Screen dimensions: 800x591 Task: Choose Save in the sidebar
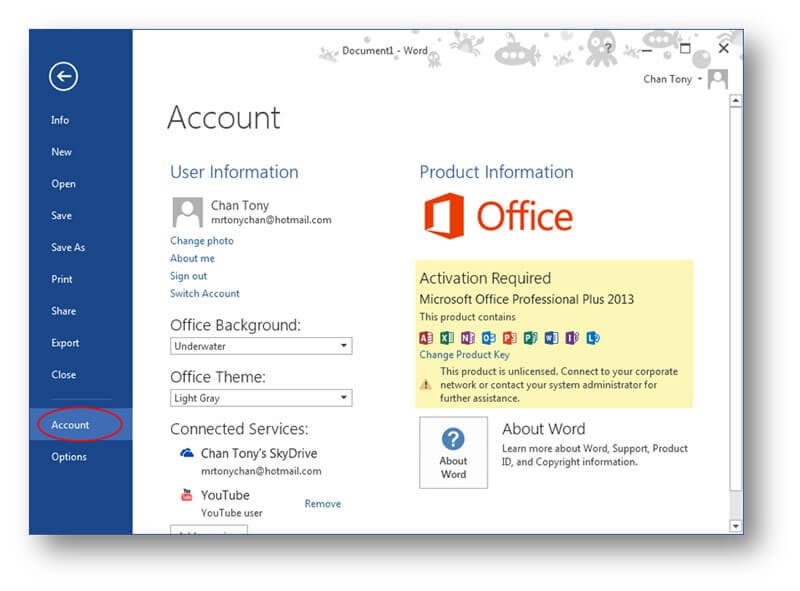(61, 215)
